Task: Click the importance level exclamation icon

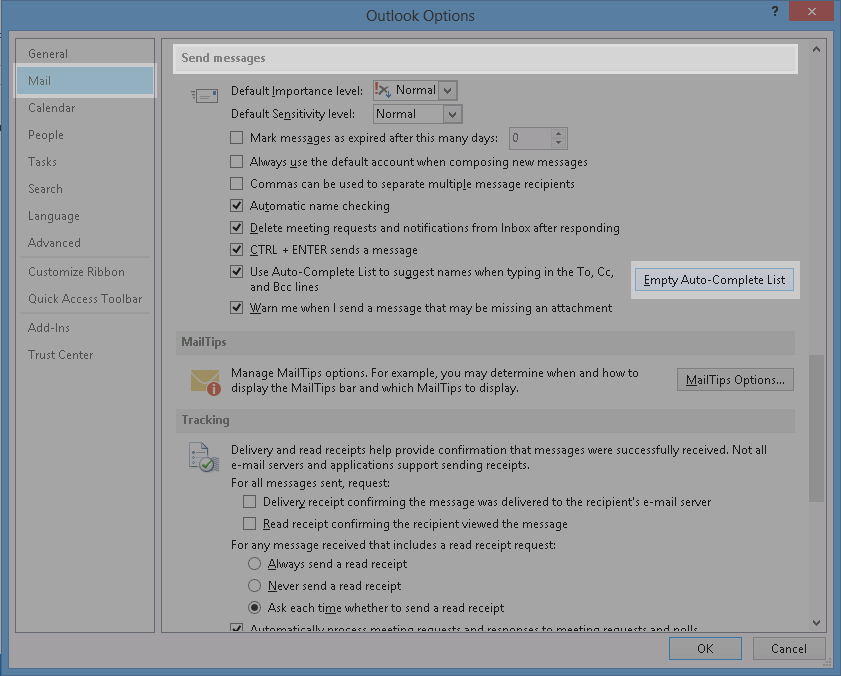Action: click(382, 90)
